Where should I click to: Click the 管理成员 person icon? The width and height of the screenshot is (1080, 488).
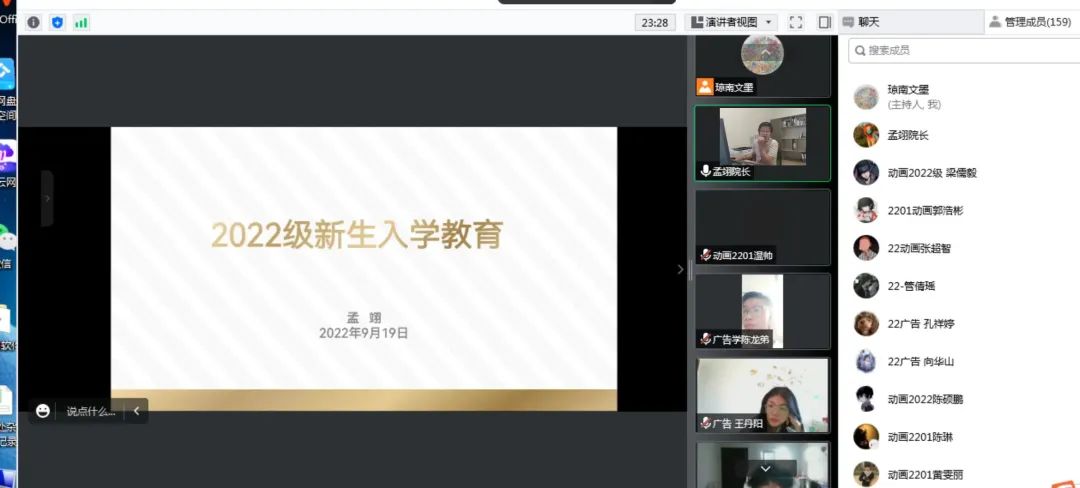(x=995, y=22)
